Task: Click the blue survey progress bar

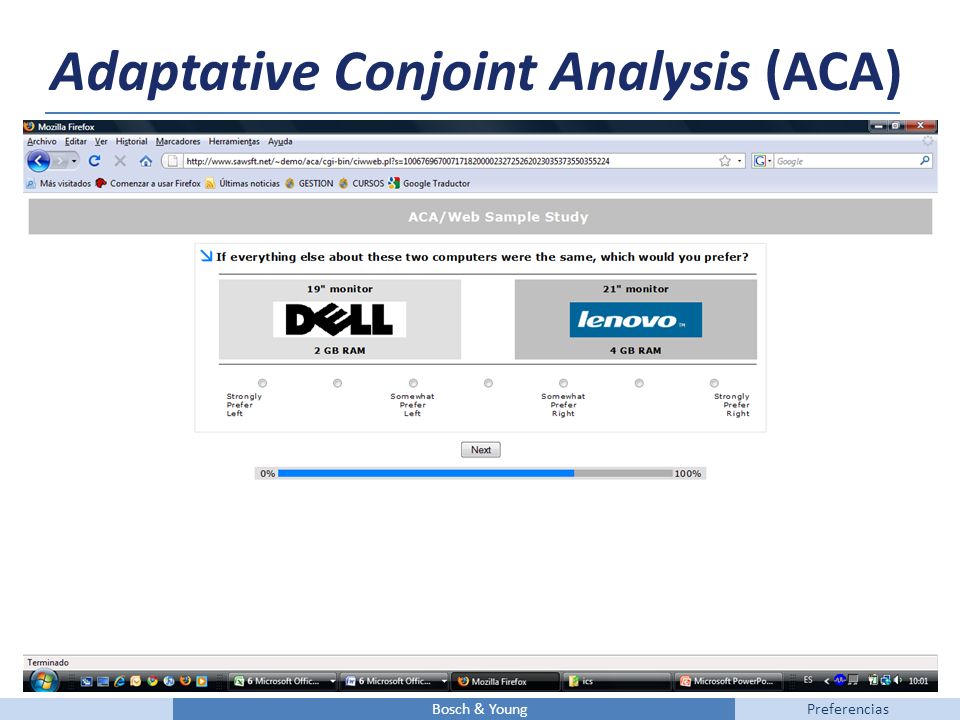Action: pyautogui.click(x=426, y=473)
